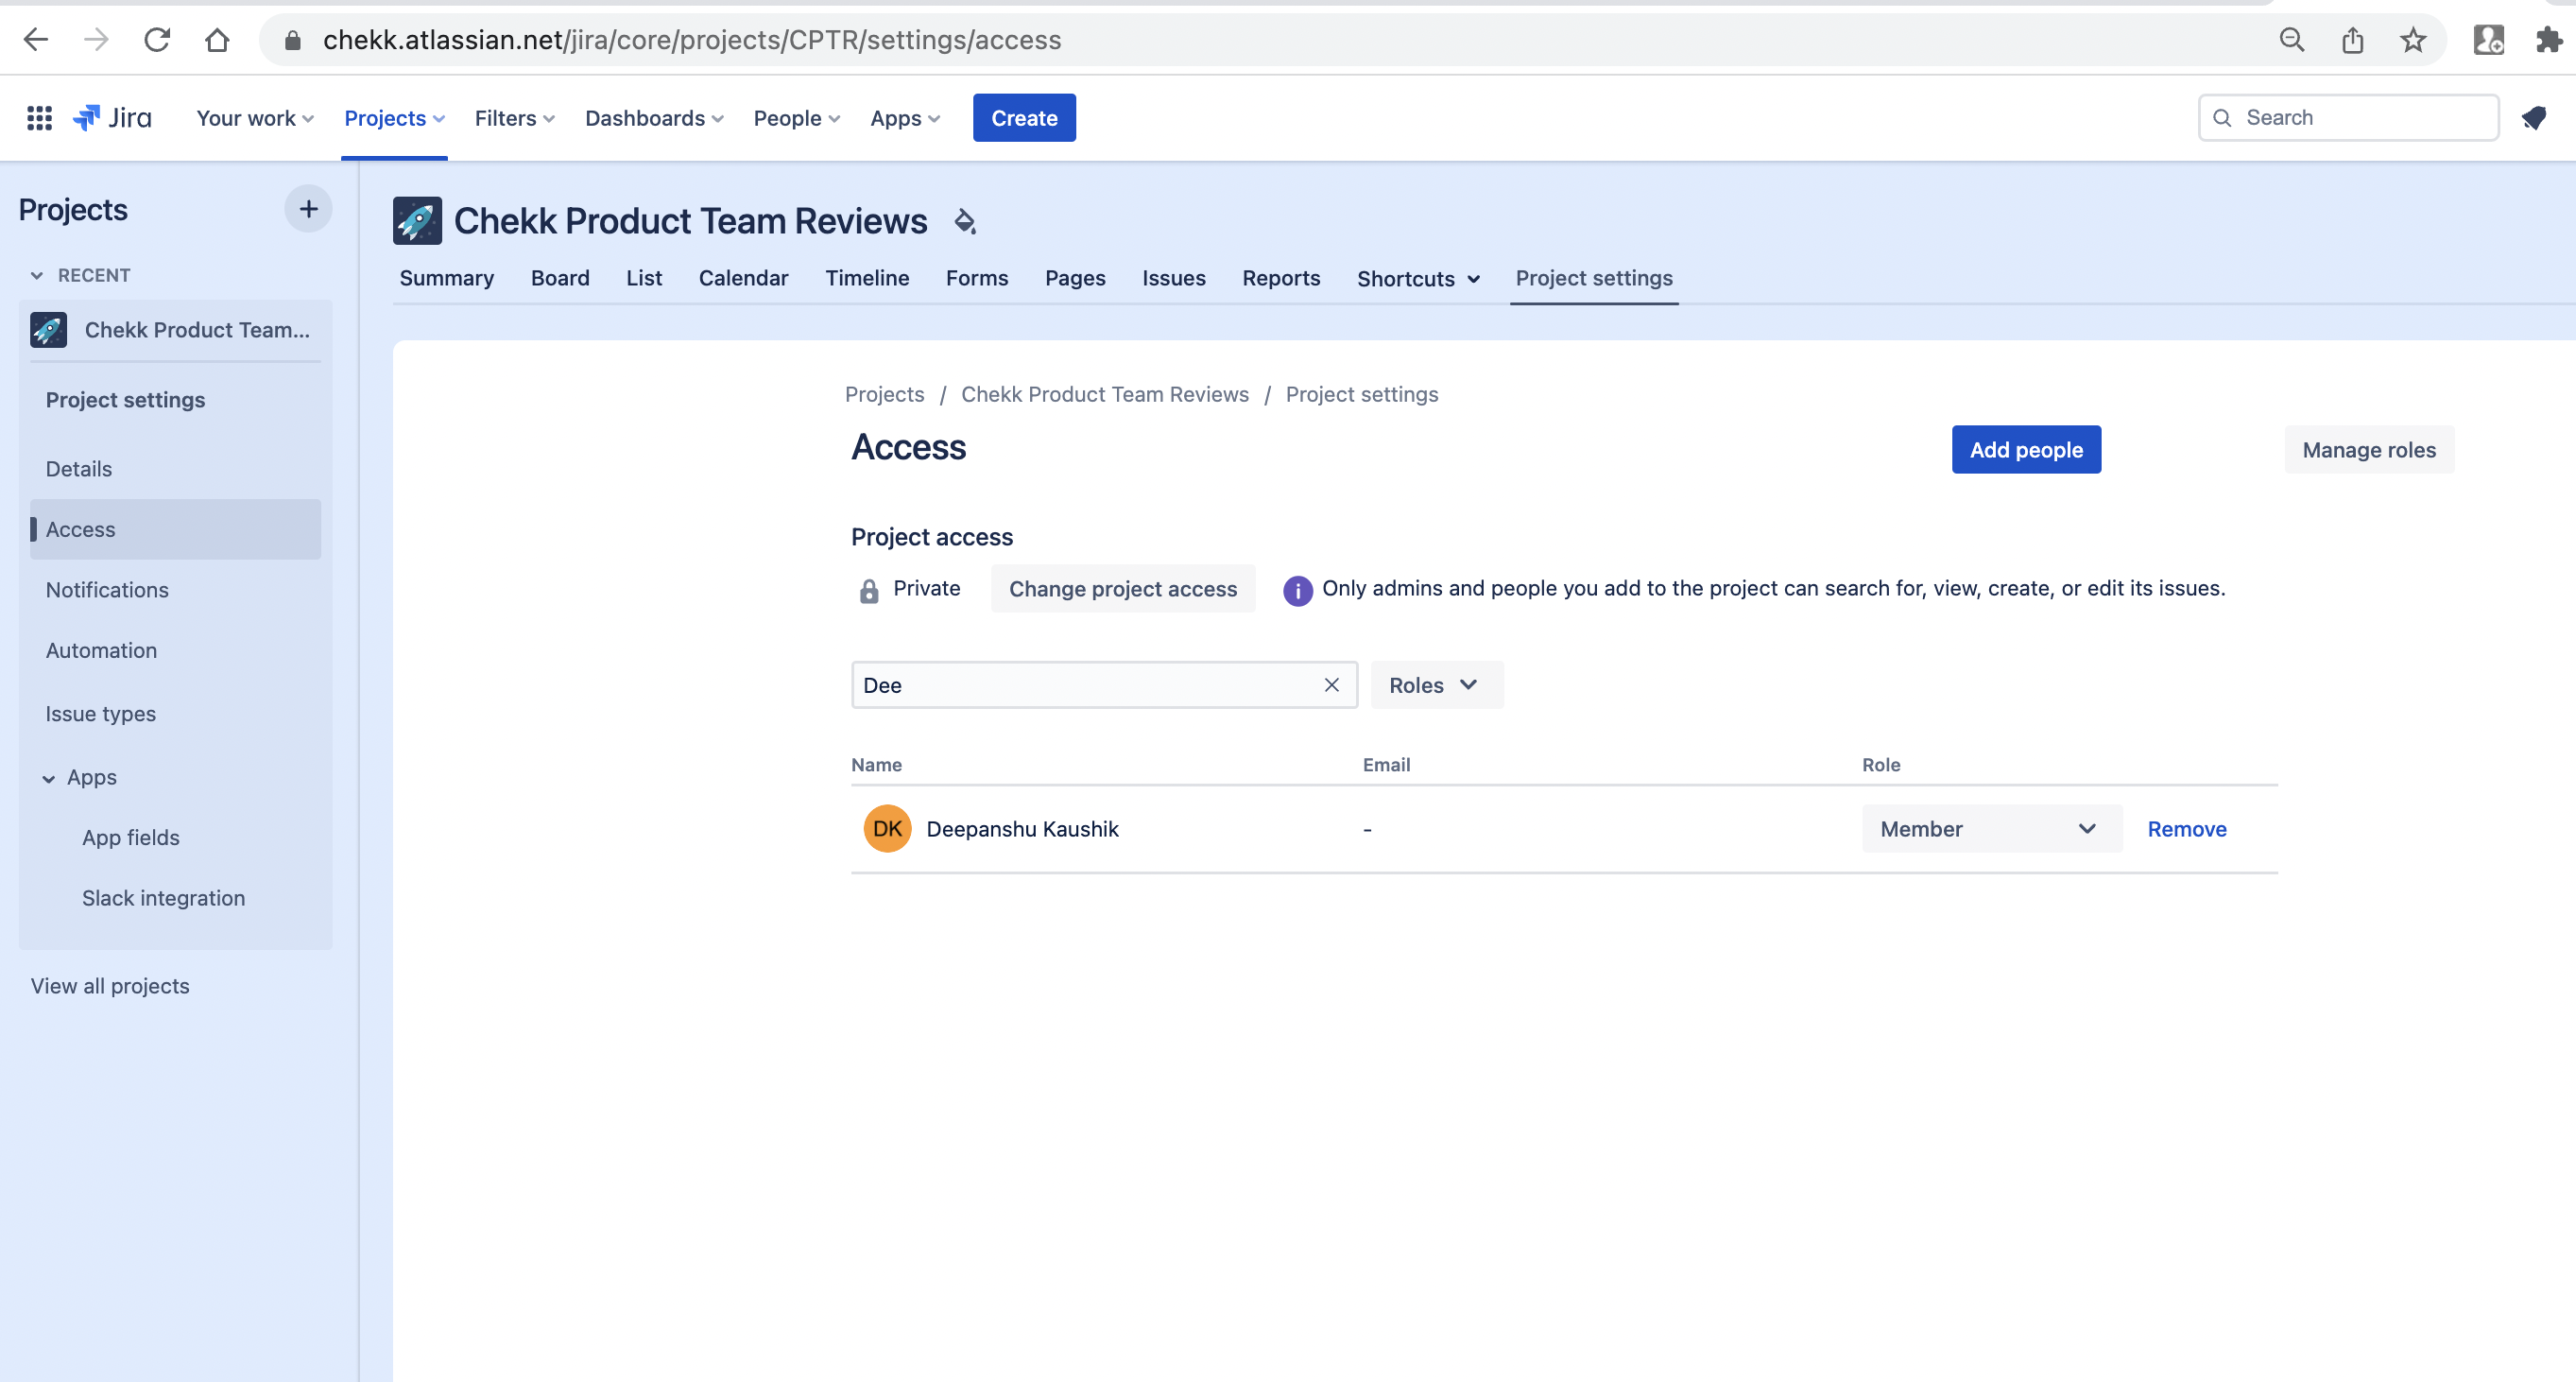Click the Add people button
The height and width of the screenshot is (1382, 2576).
tap(2025, 450)
